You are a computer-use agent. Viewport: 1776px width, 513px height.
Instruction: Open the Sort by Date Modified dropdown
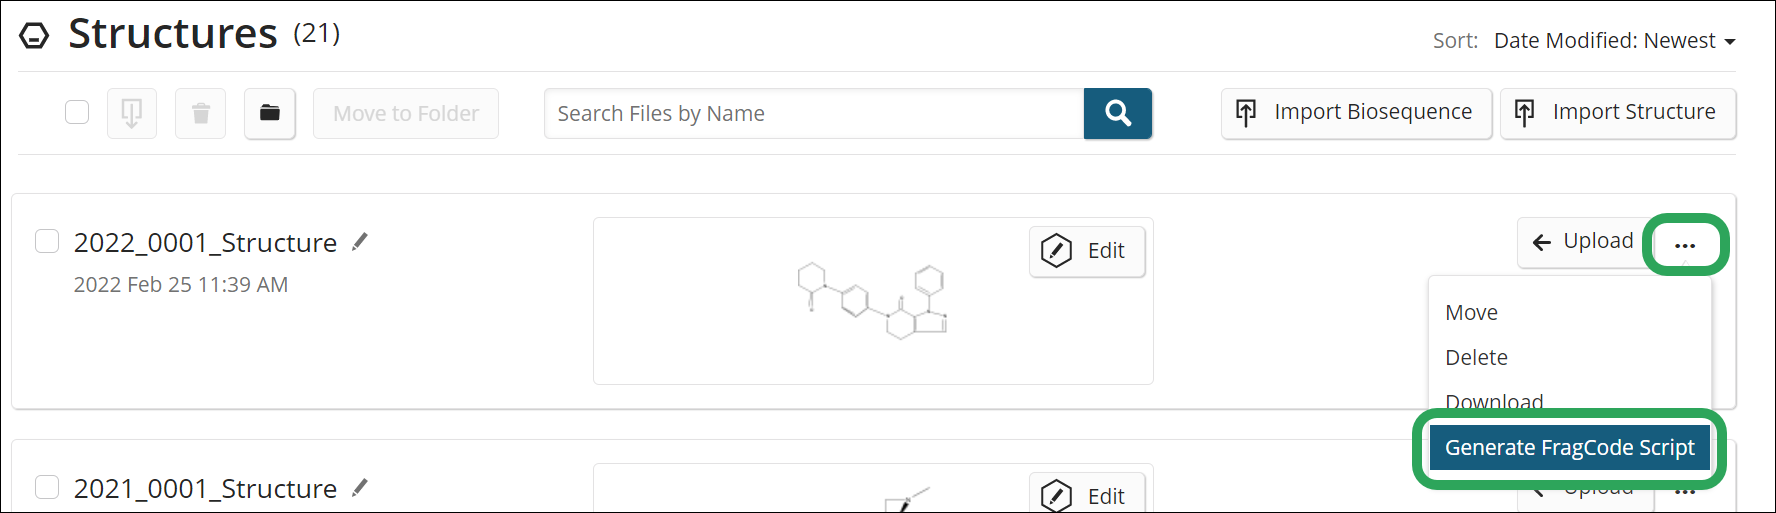[x=1613, y=41]
